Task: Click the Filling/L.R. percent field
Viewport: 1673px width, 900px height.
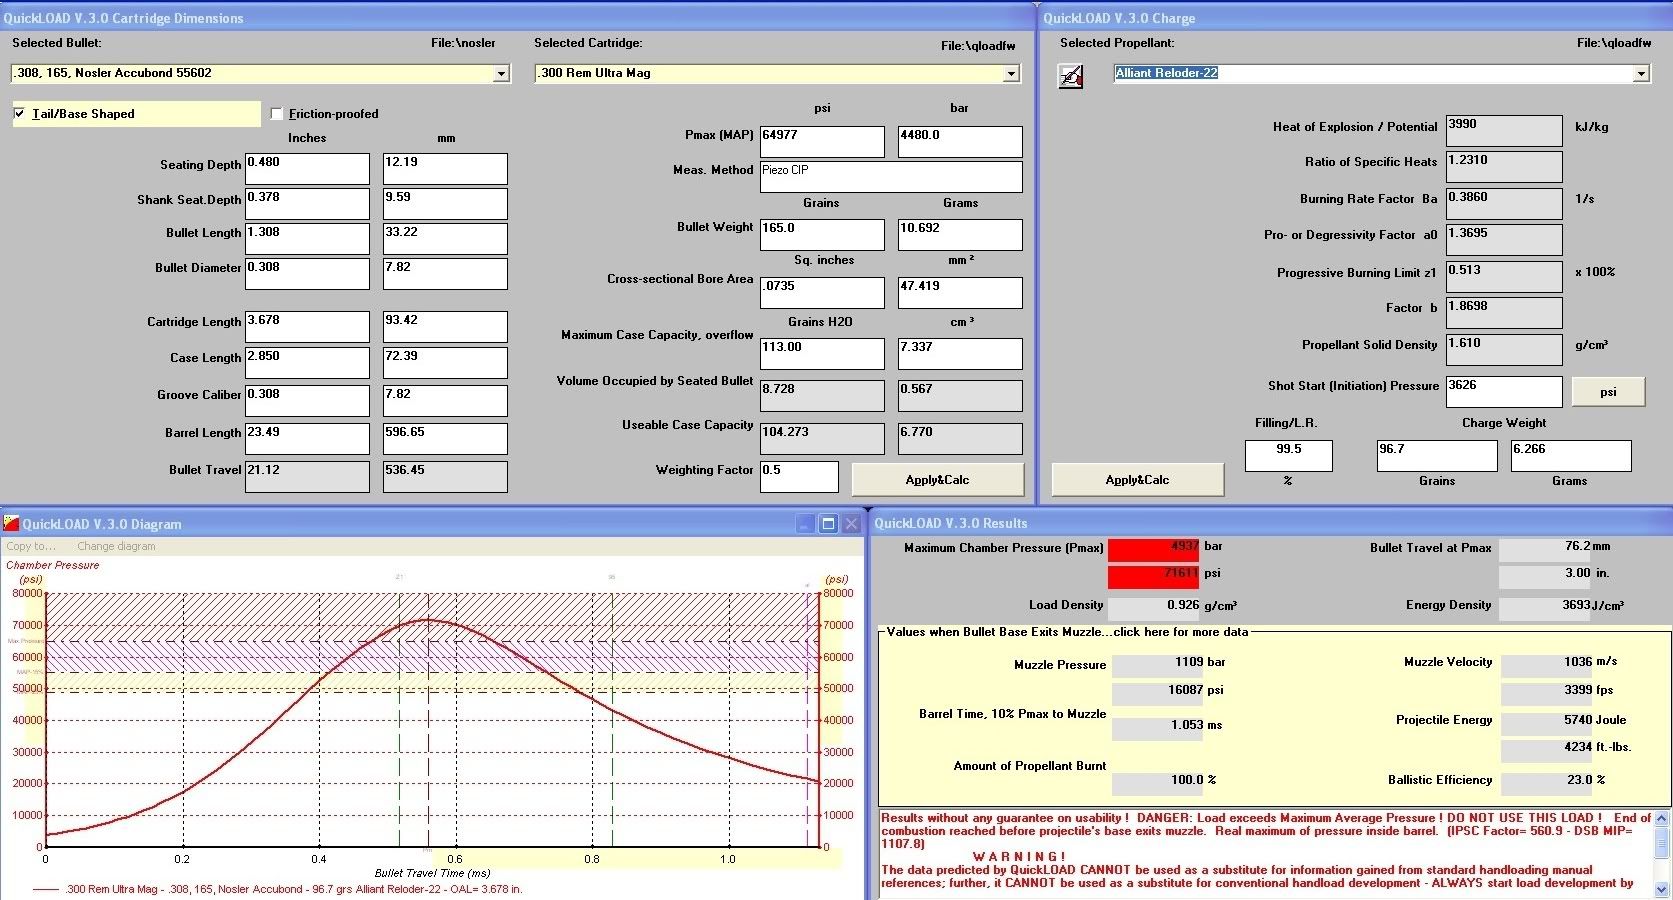Action: tap(1289, 456)
